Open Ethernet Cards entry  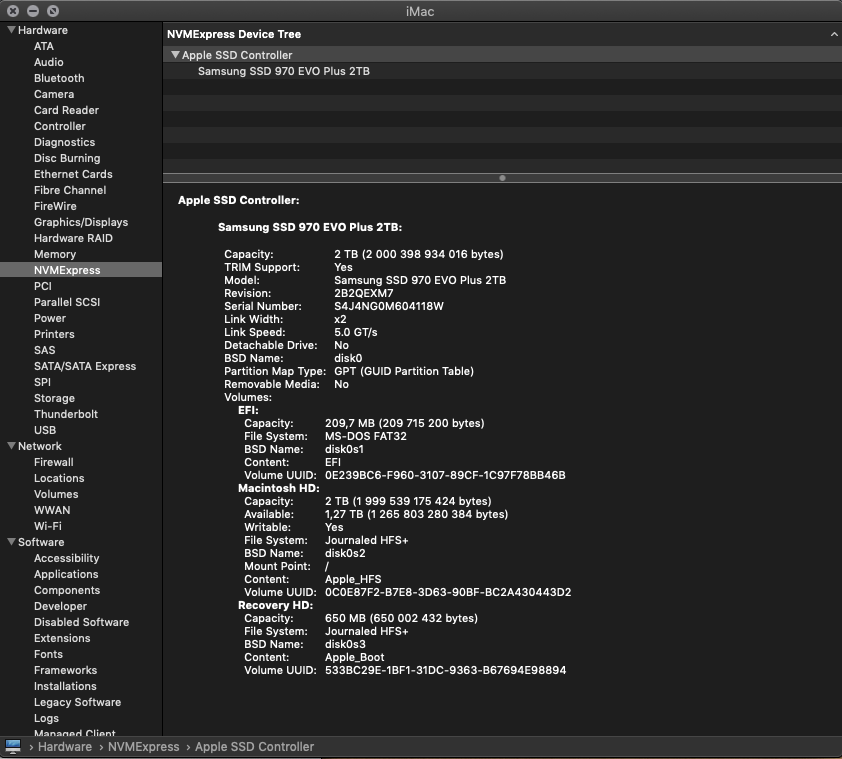(x=73, y=174)
